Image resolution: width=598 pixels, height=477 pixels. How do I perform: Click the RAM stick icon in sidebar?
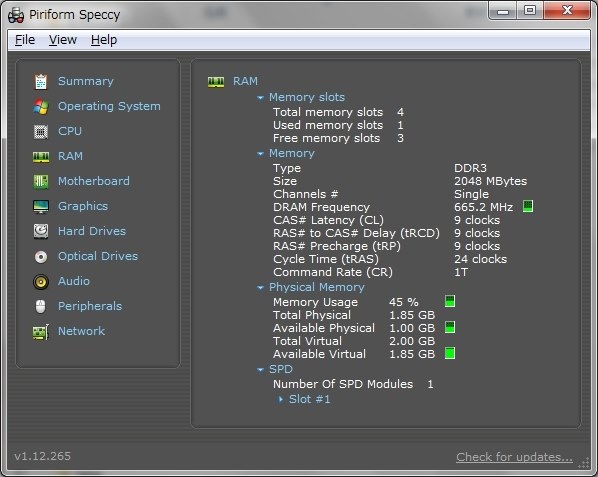pos(41,157)
